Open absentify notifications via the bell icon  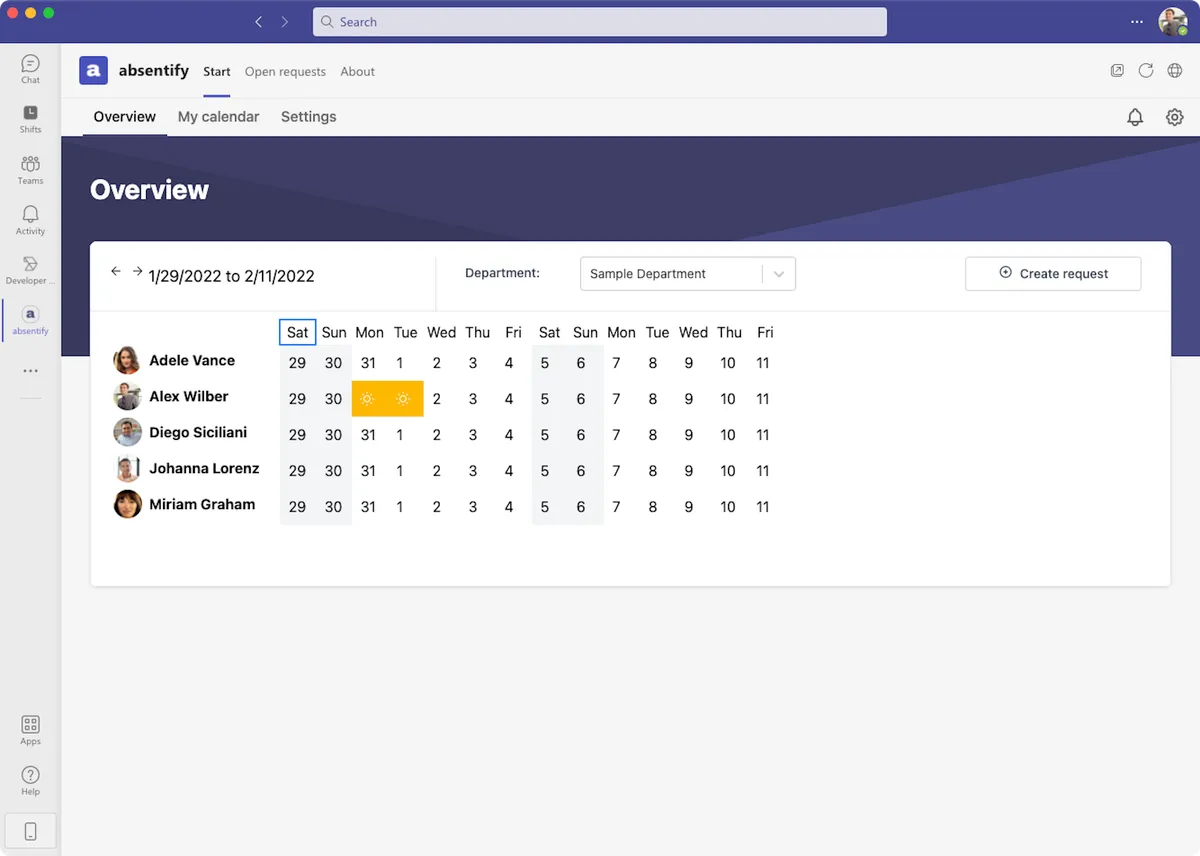point(1135,117)
